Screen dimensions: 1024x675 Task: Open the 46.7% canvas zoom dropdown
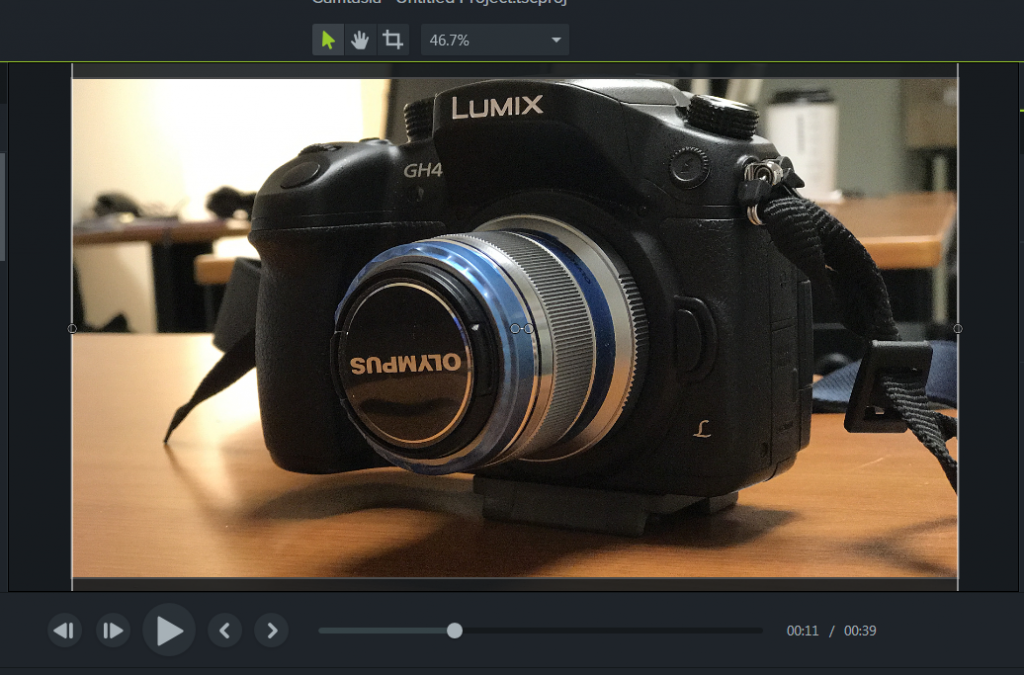(x=495, y=40)
